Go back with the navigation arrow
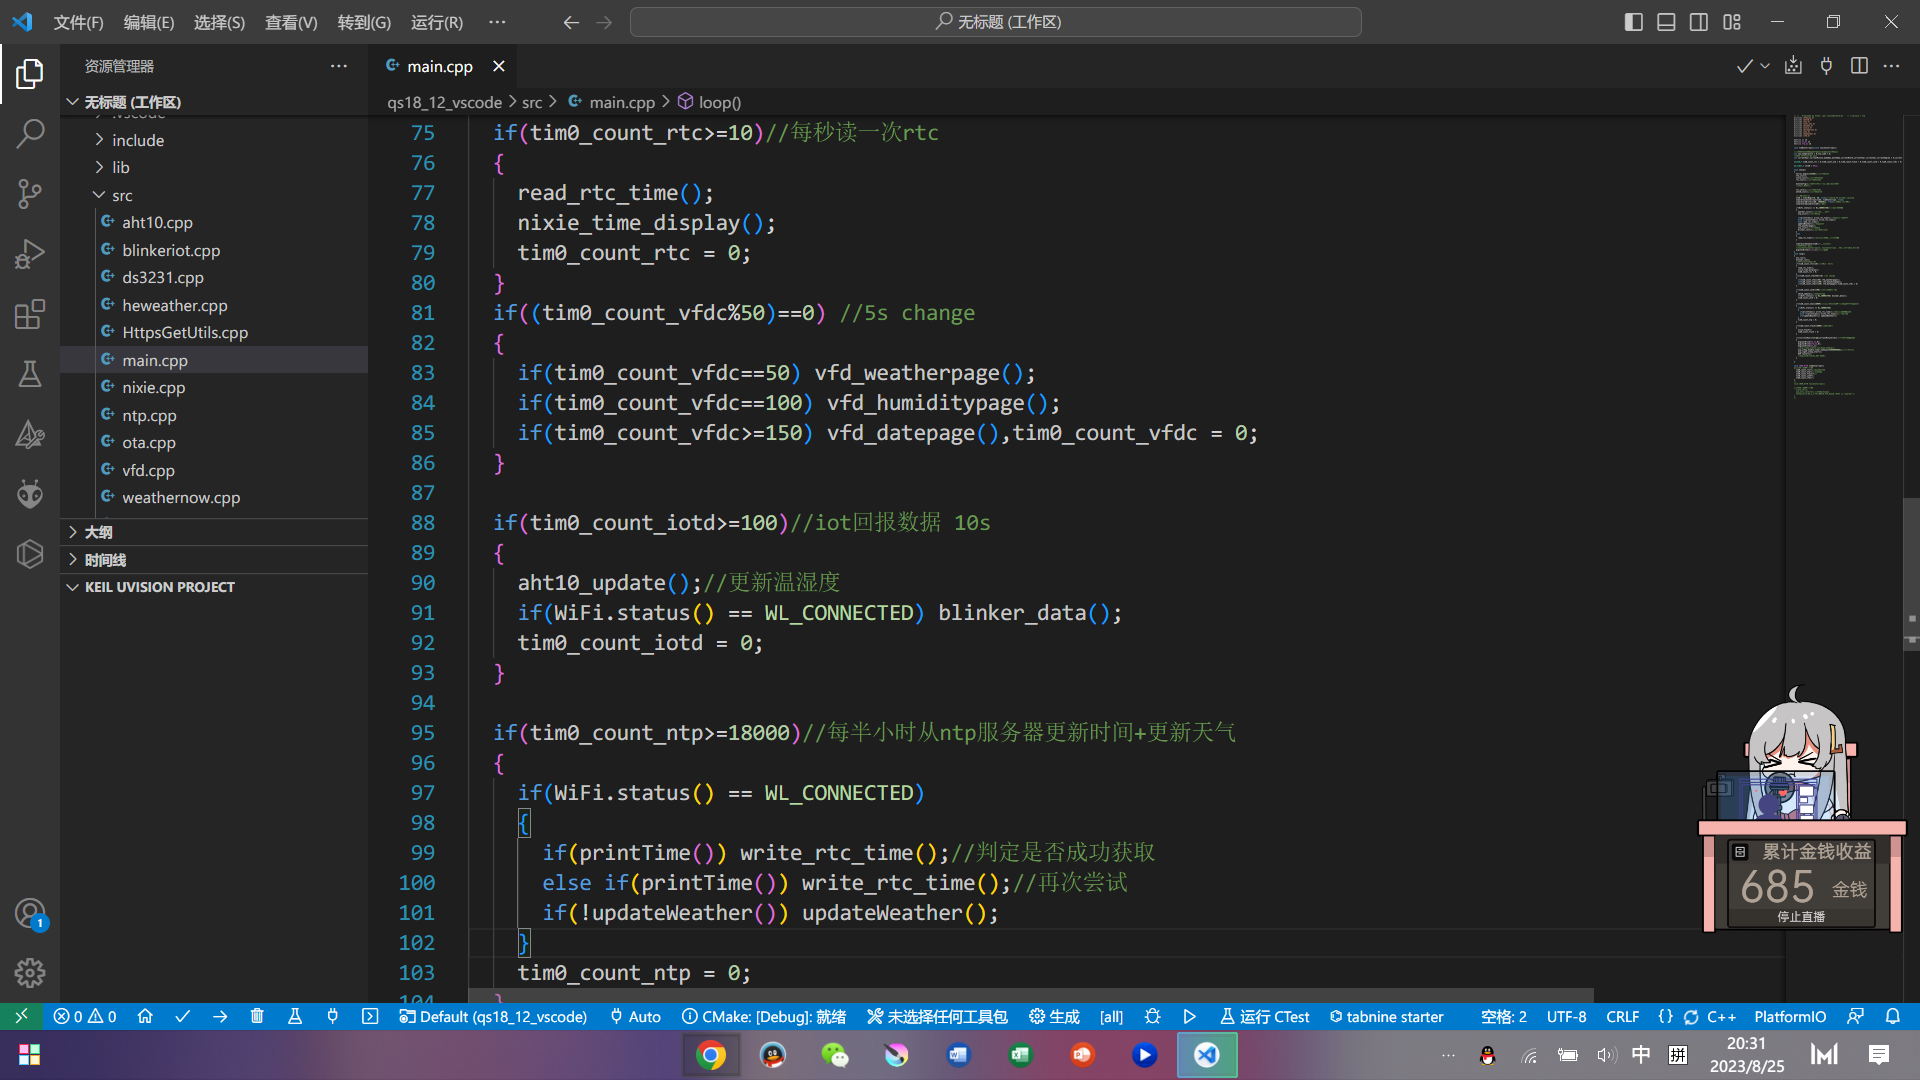This screenshot has width=1920, height=1080. 571,22
